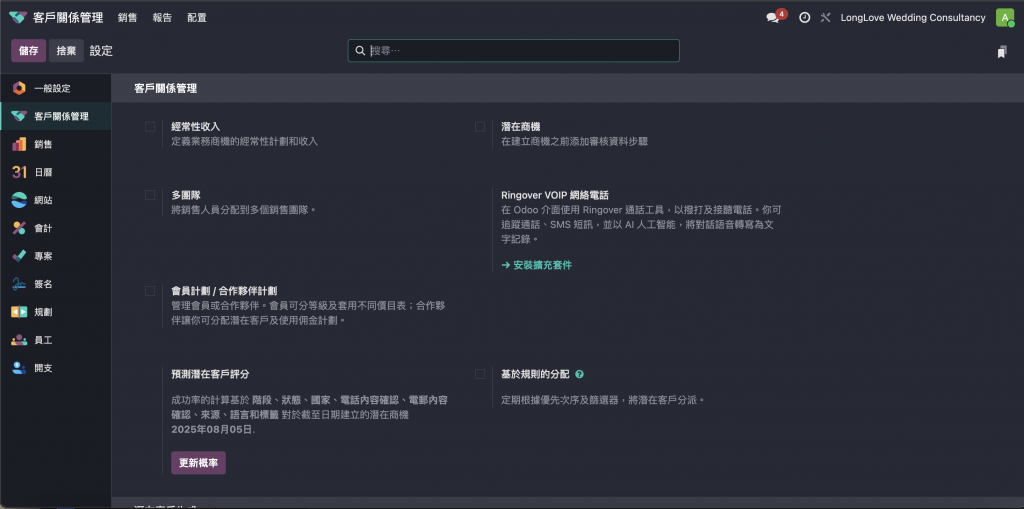Enable the 會員計劃 / 合作夥伴計劃 checkbox
The image size is (1024, 509).
pyautogui.click(x=150, y=291)
